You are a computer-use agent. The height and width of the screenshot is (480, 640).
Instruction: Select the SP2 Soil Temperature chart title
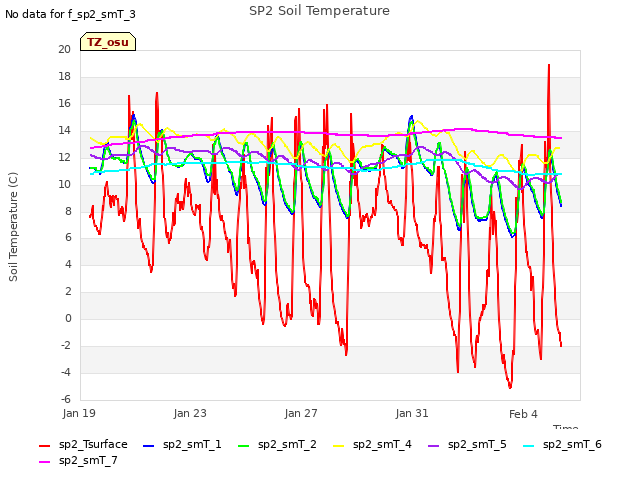[319, 11]
